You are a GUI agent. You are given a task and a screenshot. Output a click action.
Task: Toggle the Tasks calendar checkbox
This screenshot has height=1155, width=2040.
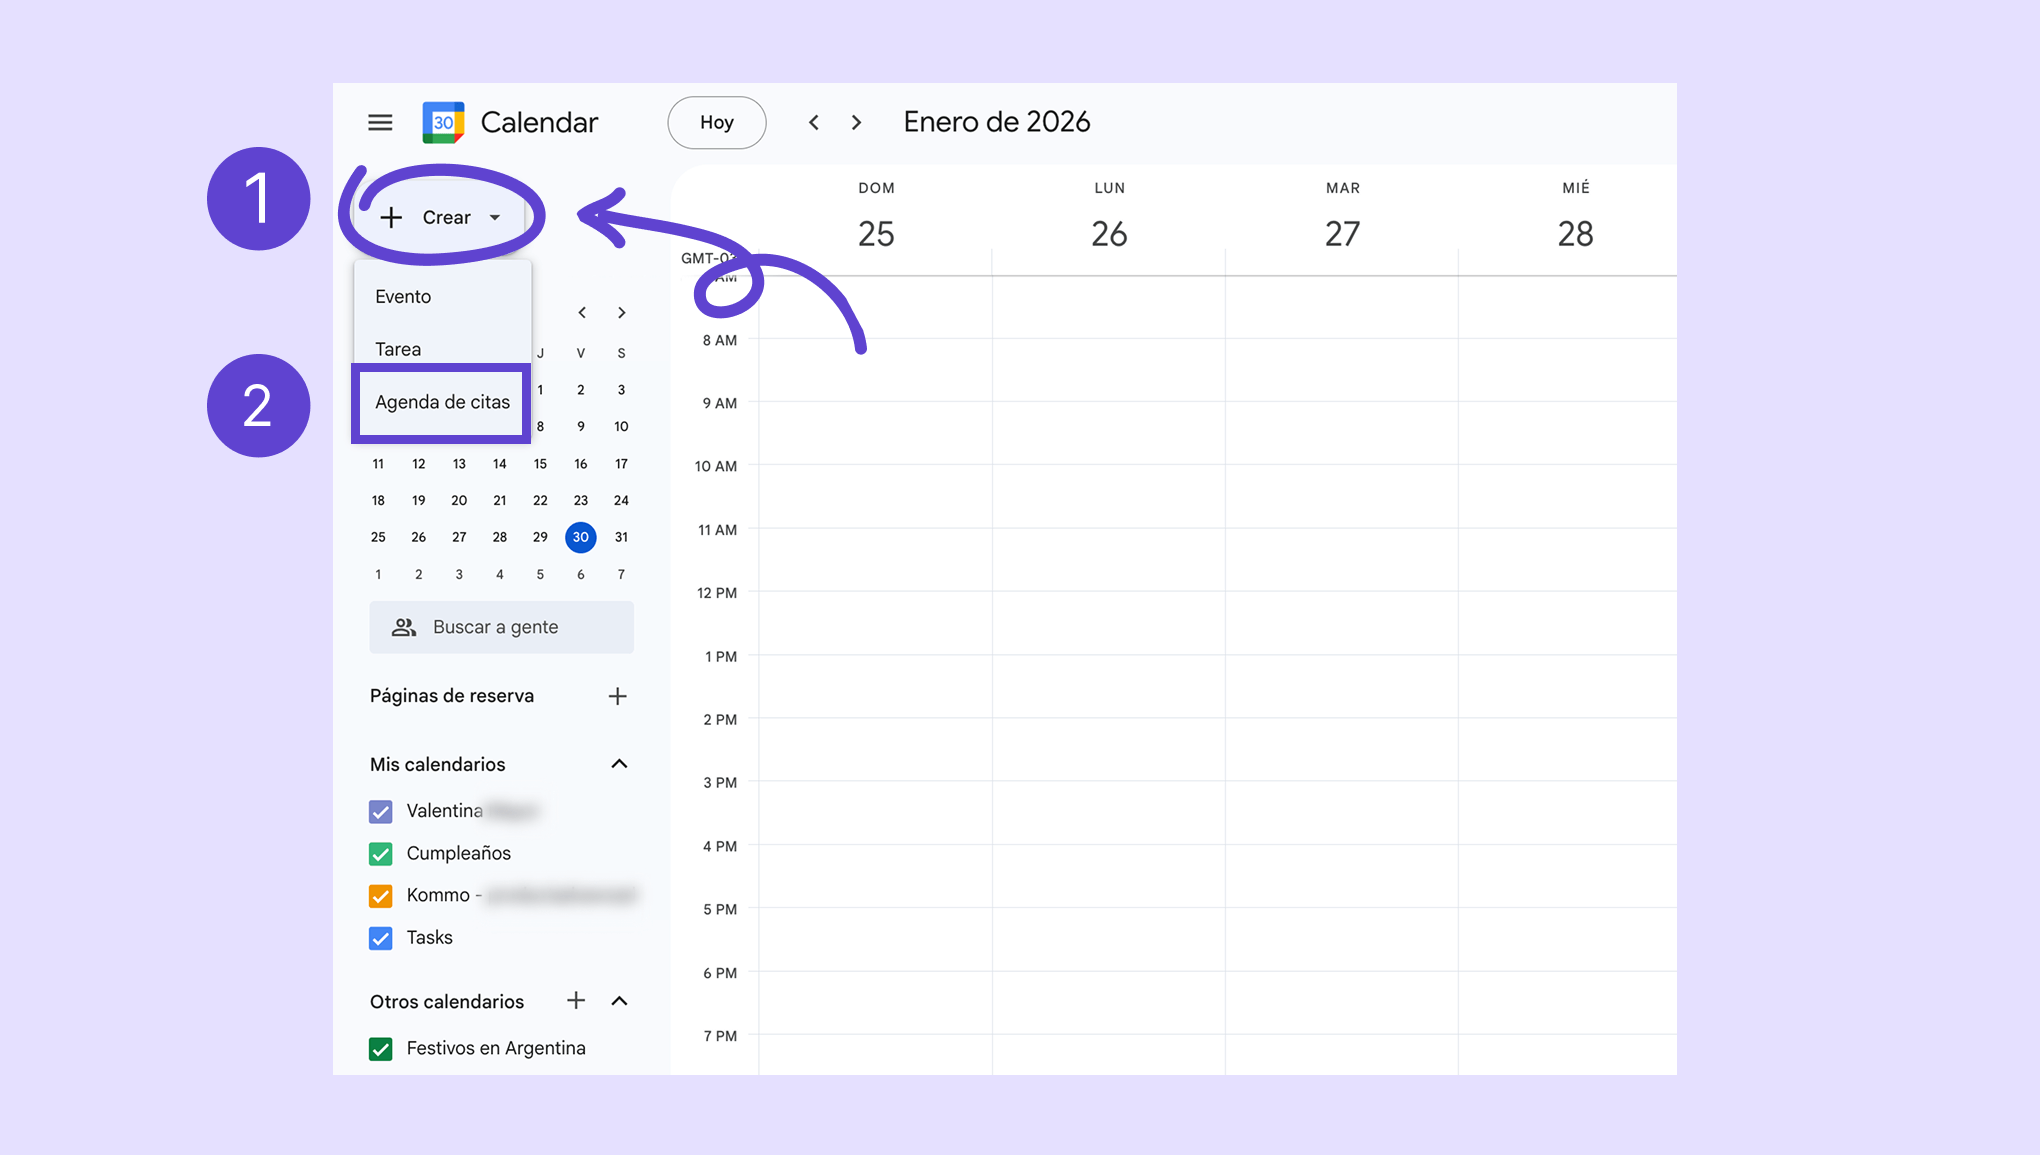[381, 938]
